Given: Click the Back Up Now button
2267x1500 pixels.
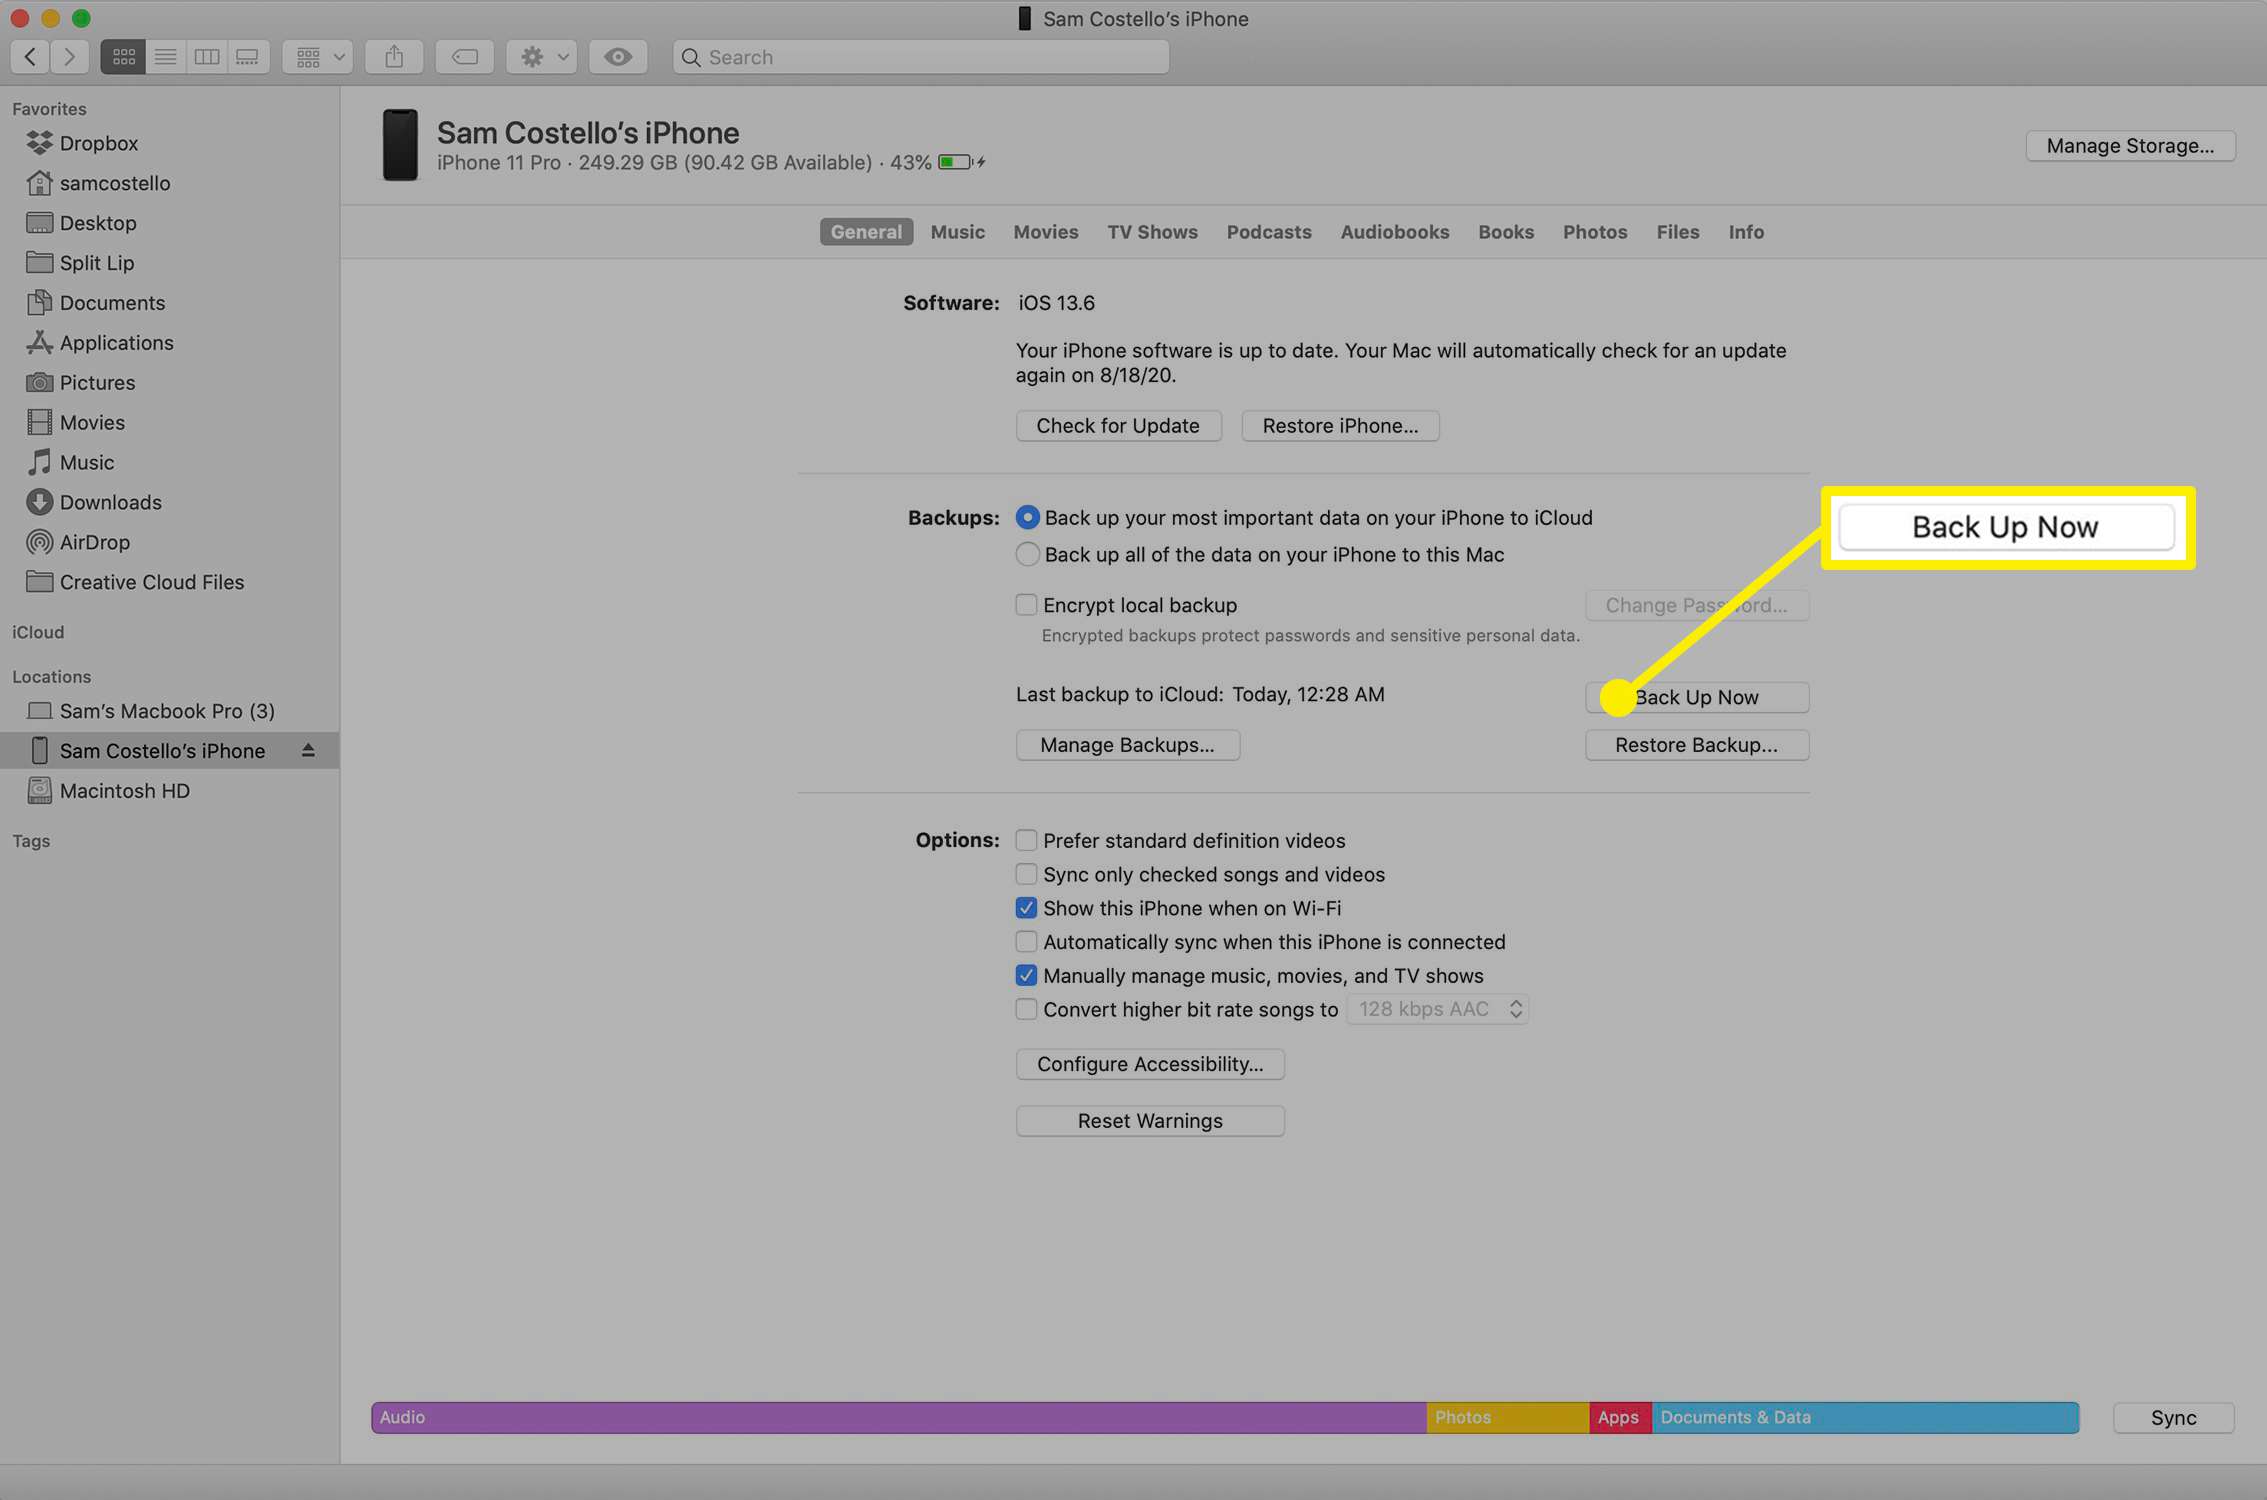Looking at the screenshot, I should [x=1696, y=696].
